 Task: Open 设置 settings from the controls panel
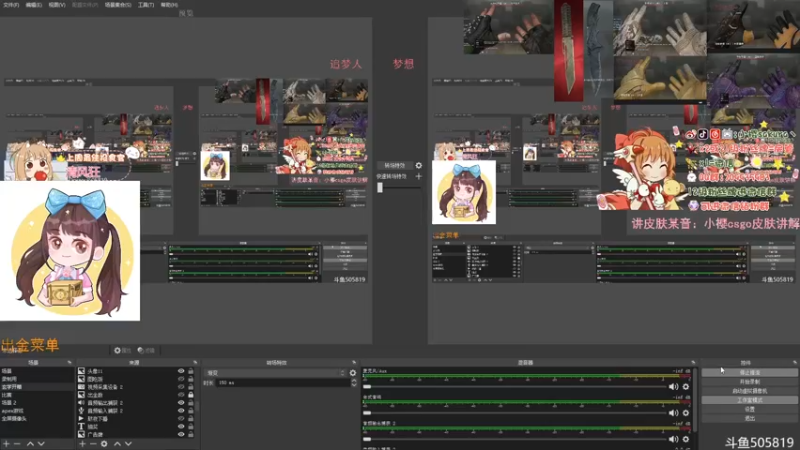click(749, 409)
